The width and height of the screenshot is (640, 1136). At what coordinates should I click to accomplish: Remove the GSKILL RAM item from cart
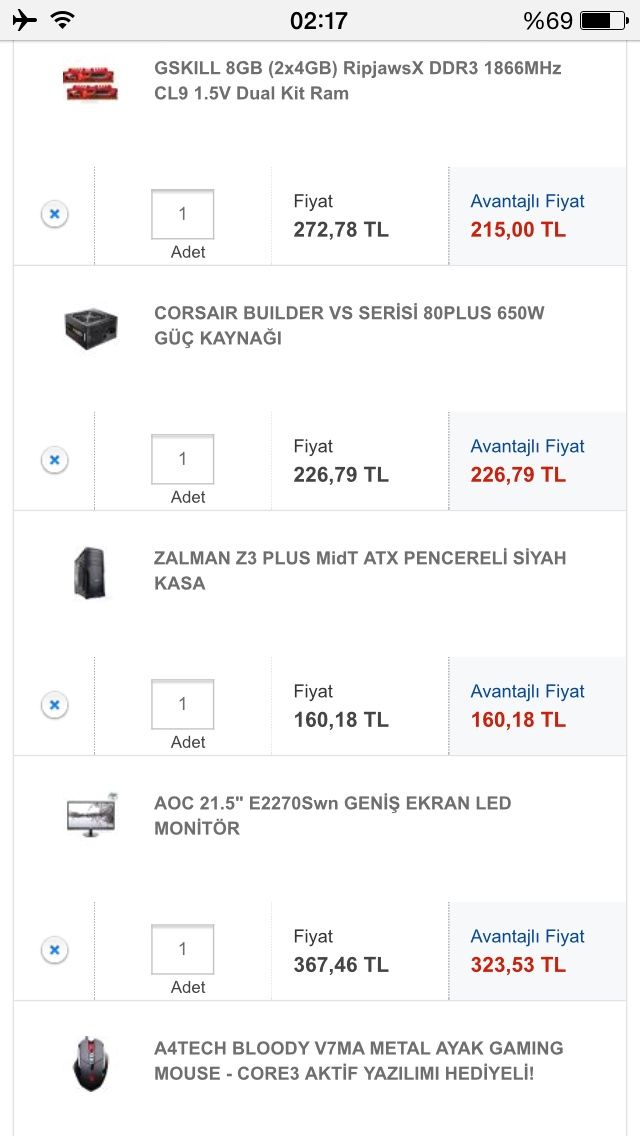click(x=55, y=214)
